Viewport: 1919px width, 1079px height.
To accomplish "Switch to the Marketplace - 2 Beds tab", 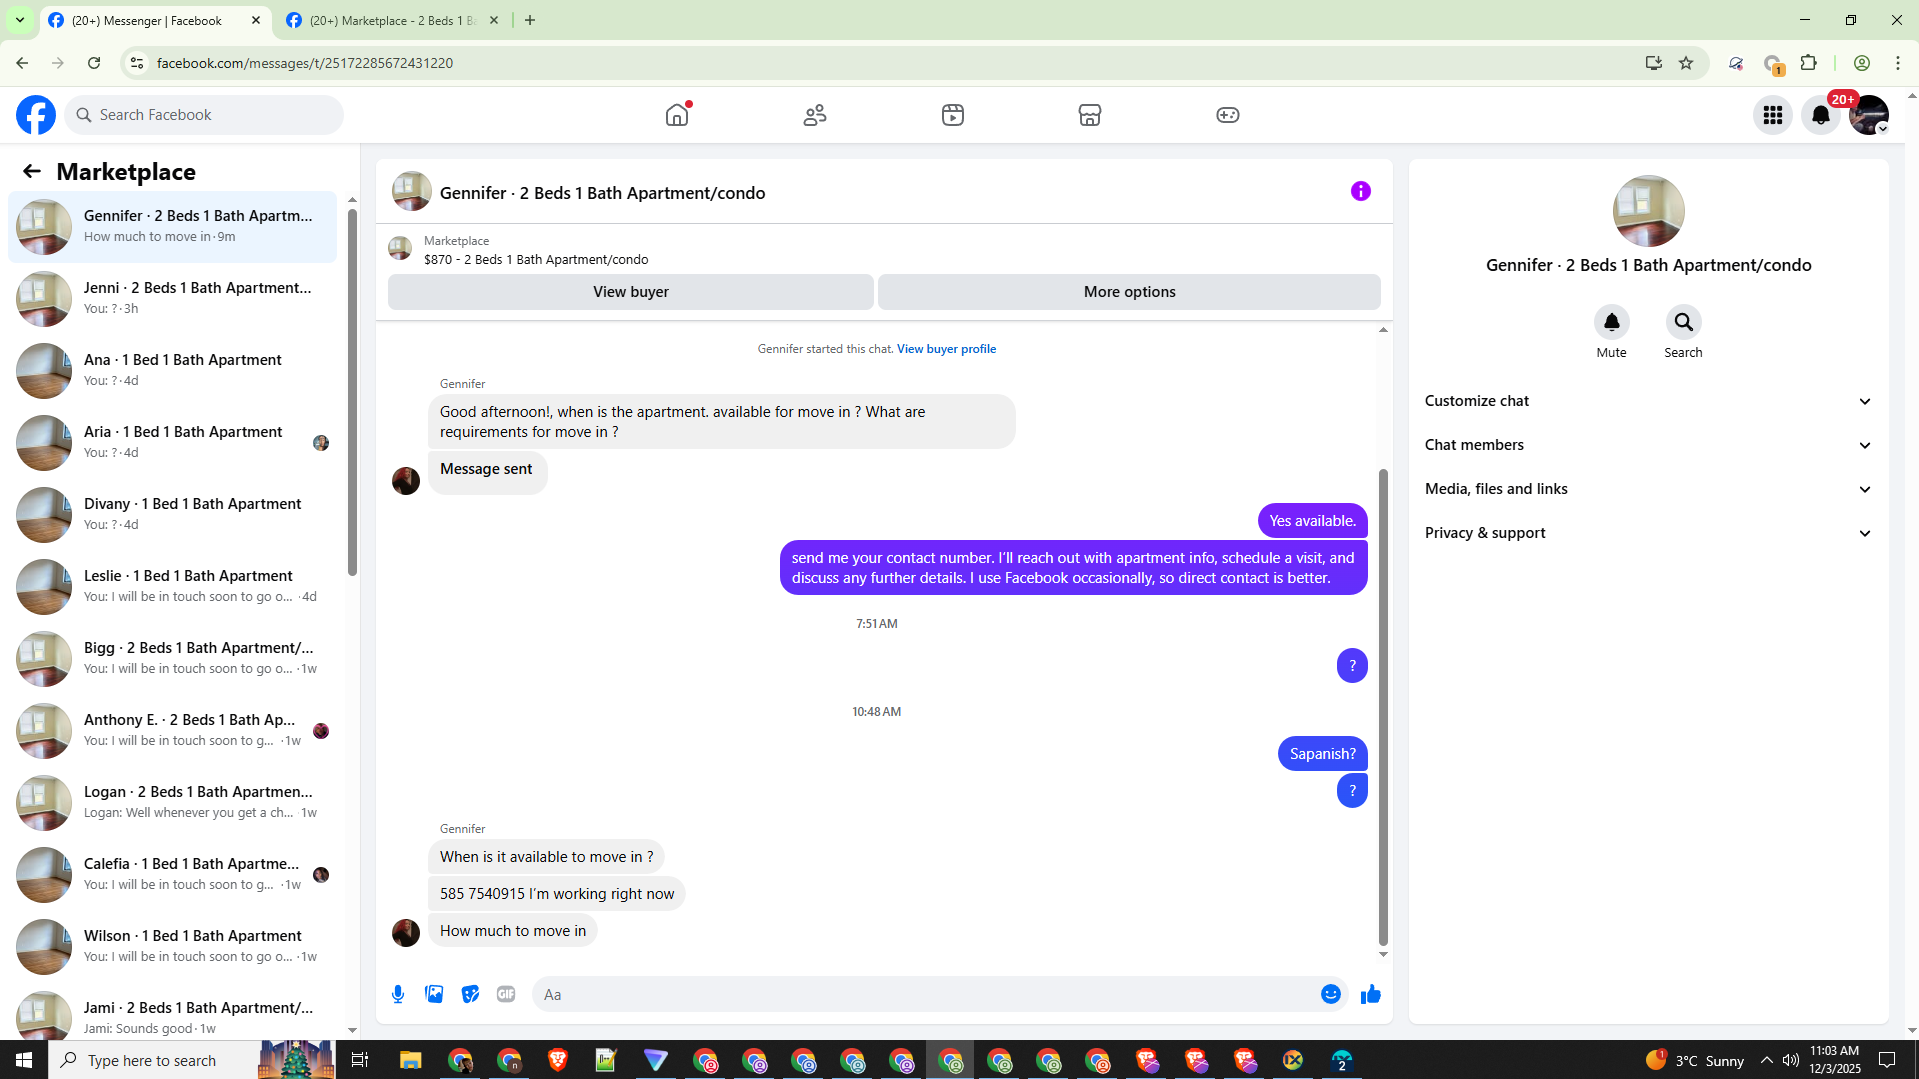I will pyautogui.click(x=392, y=20).
